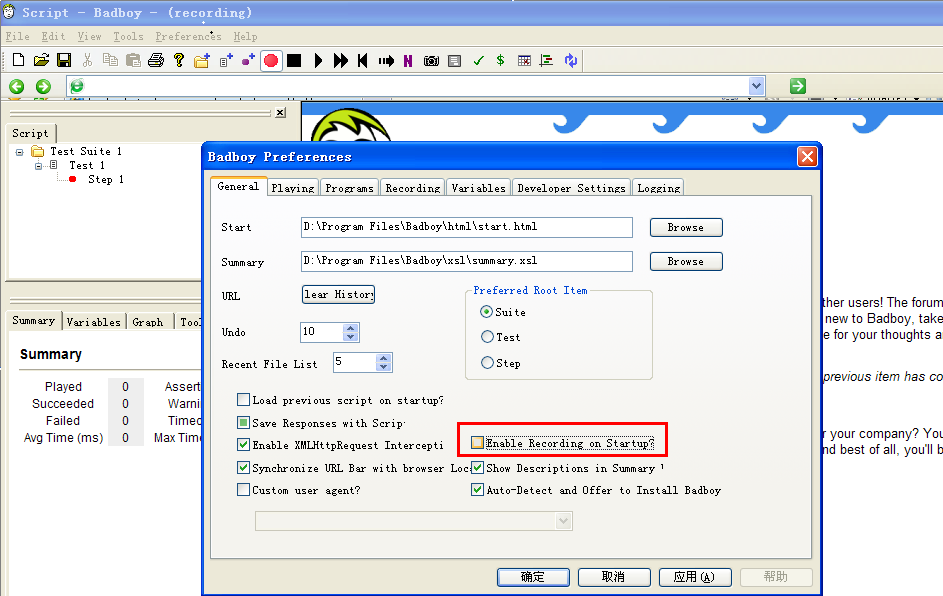The image size is (943, 596).
Task: Close the script pane with X
Action: point(280,112)
